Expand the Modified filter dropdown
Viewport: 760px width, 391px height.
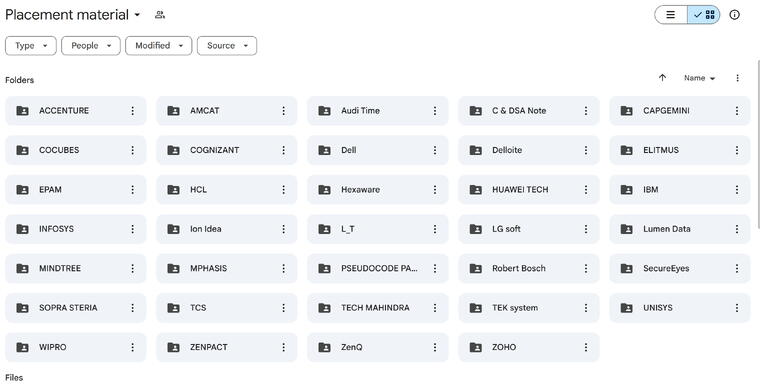[x=158, y=46]
